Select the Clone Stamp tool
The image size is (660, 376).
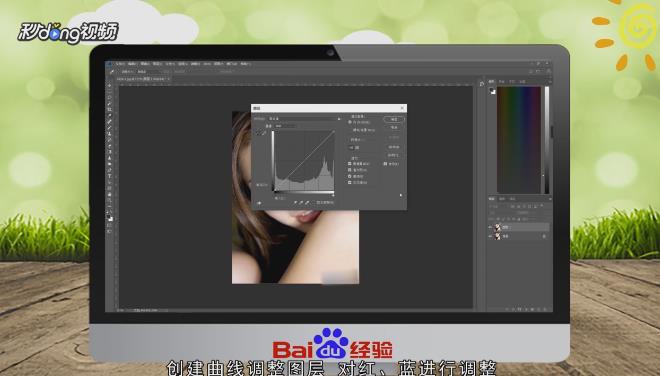pyautogui.click(x=109, y=133)
